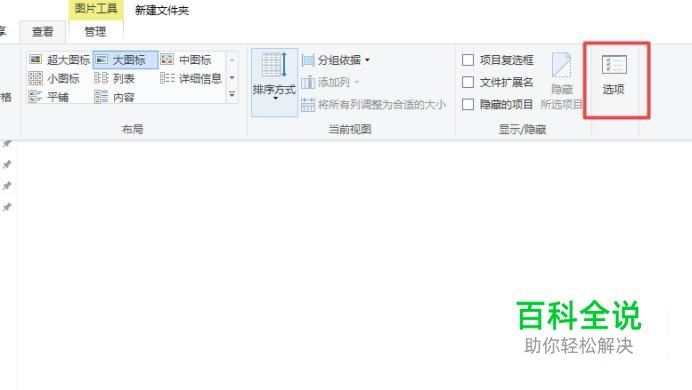The width and height of the screenshot is (692, 390).
Task: Click Hide selected items button
Action: click(562, 81)
